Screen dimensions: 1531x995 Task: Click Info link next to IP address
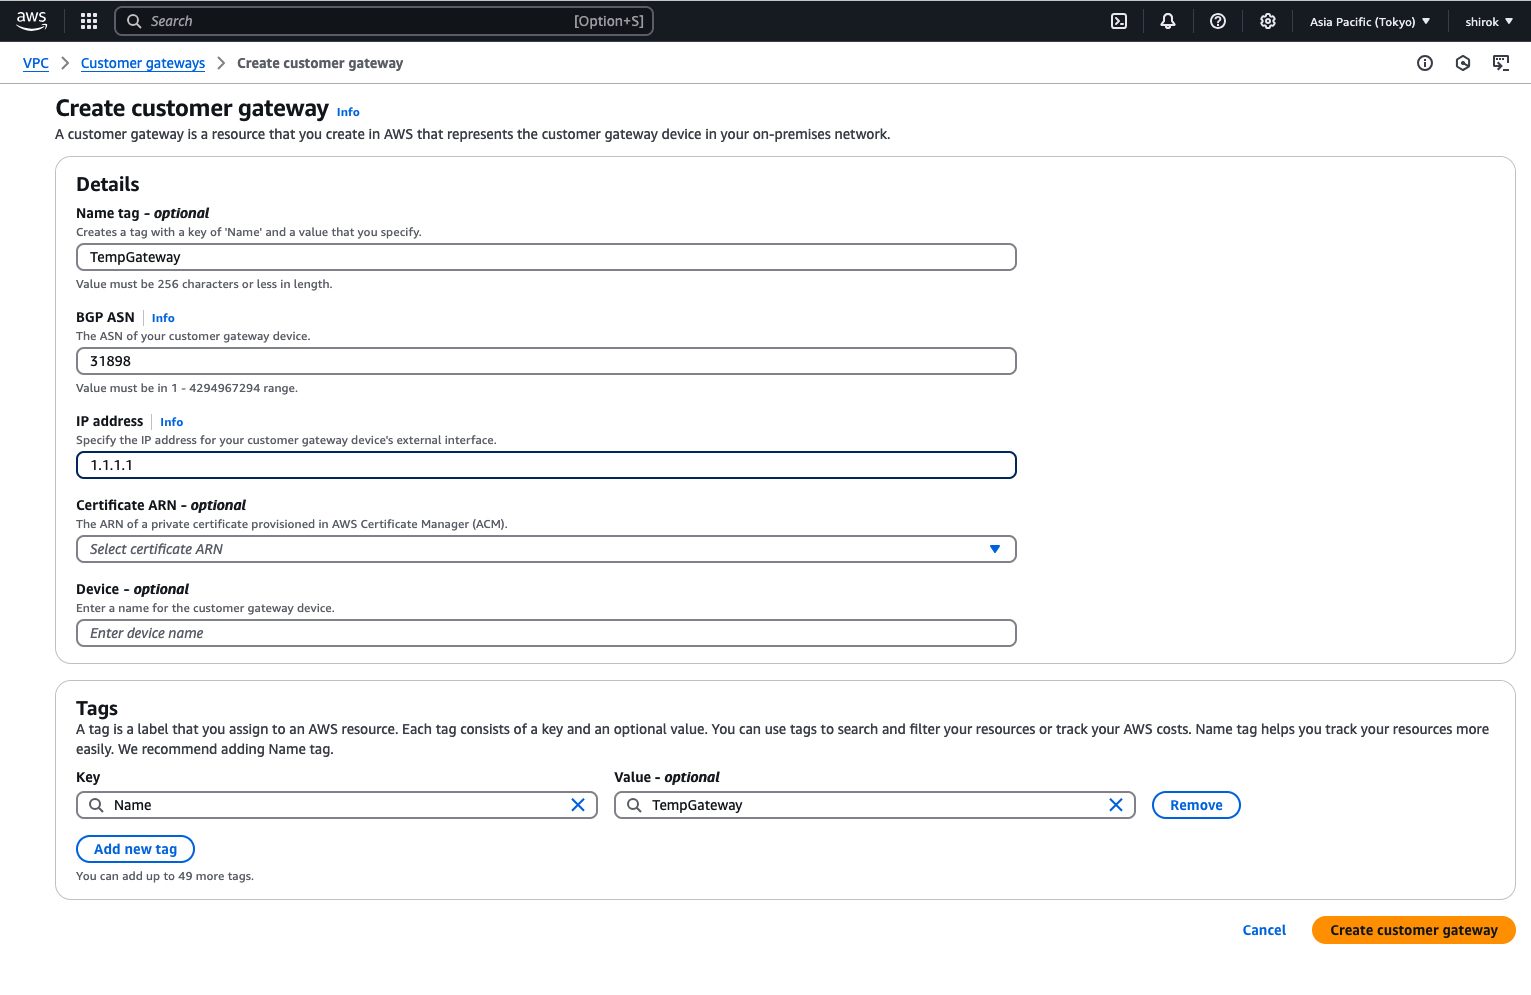click(172, 422)
